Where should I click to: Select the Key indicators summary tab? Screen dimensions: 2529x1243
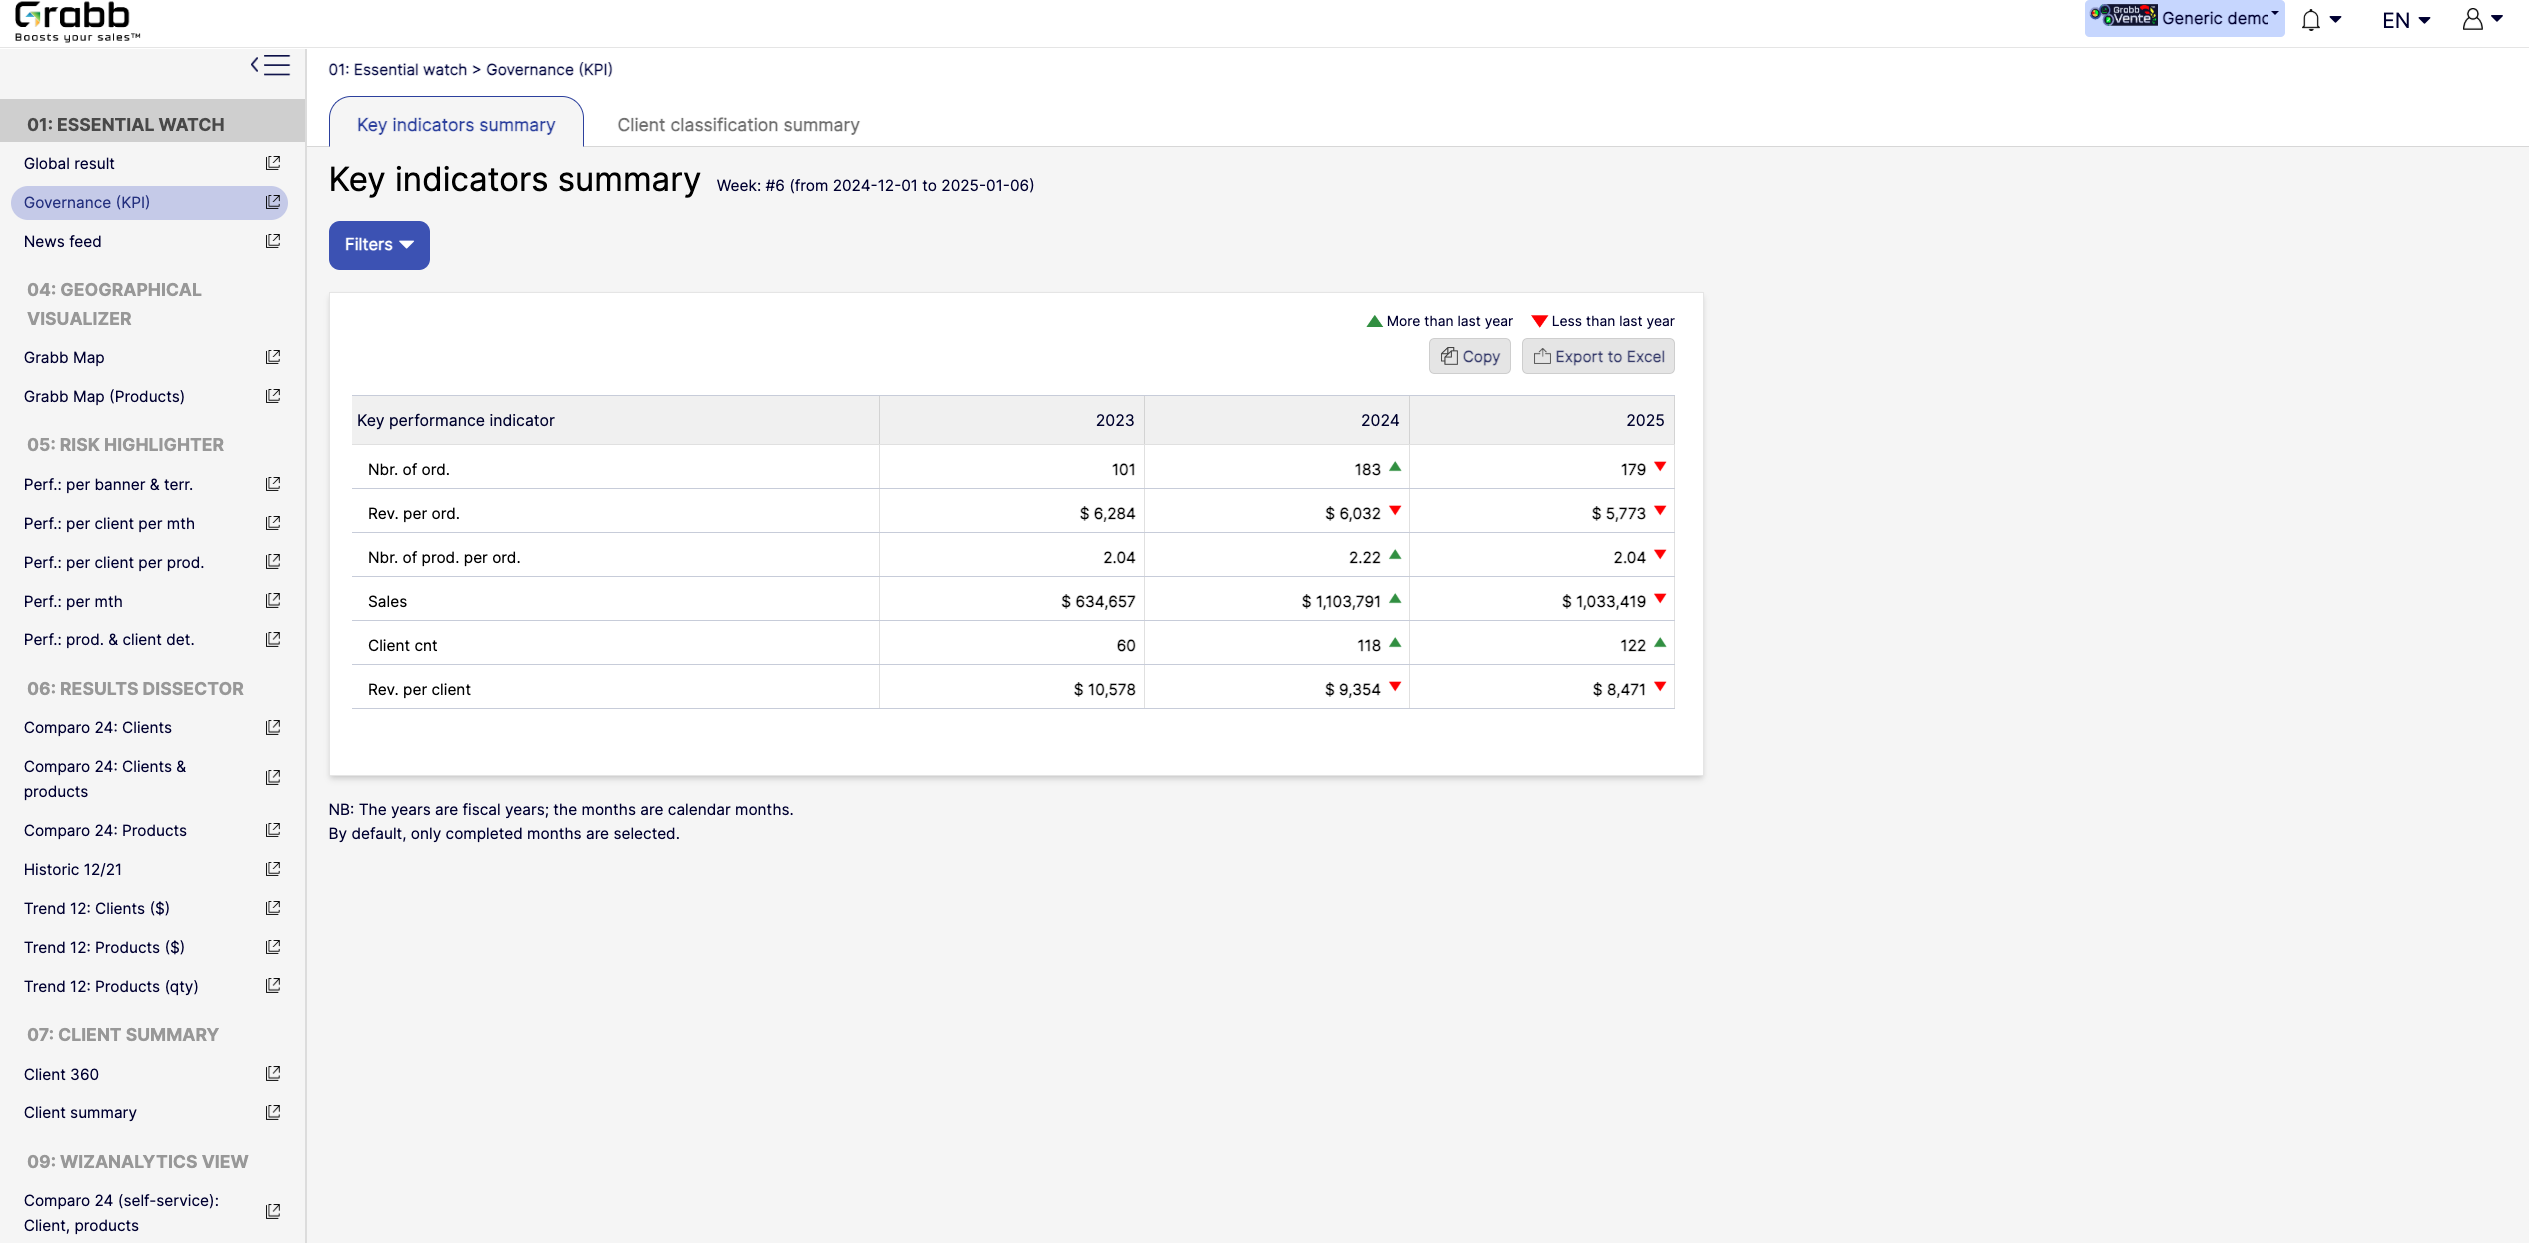pos(456,125)
